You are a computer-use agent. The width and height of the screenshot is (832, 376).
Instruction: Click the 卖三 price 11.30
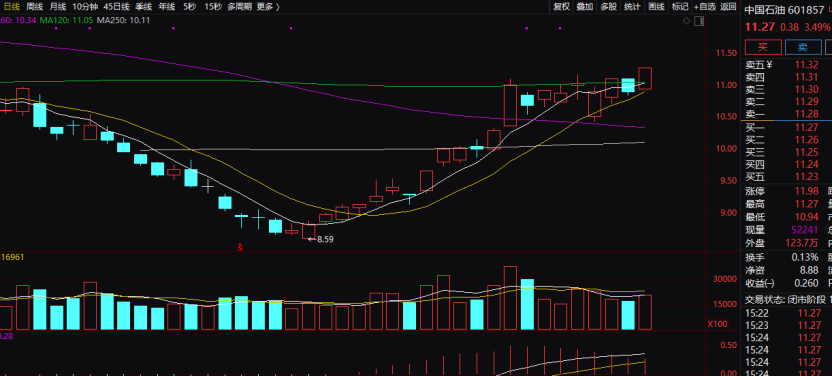click(x=807, y=89)
